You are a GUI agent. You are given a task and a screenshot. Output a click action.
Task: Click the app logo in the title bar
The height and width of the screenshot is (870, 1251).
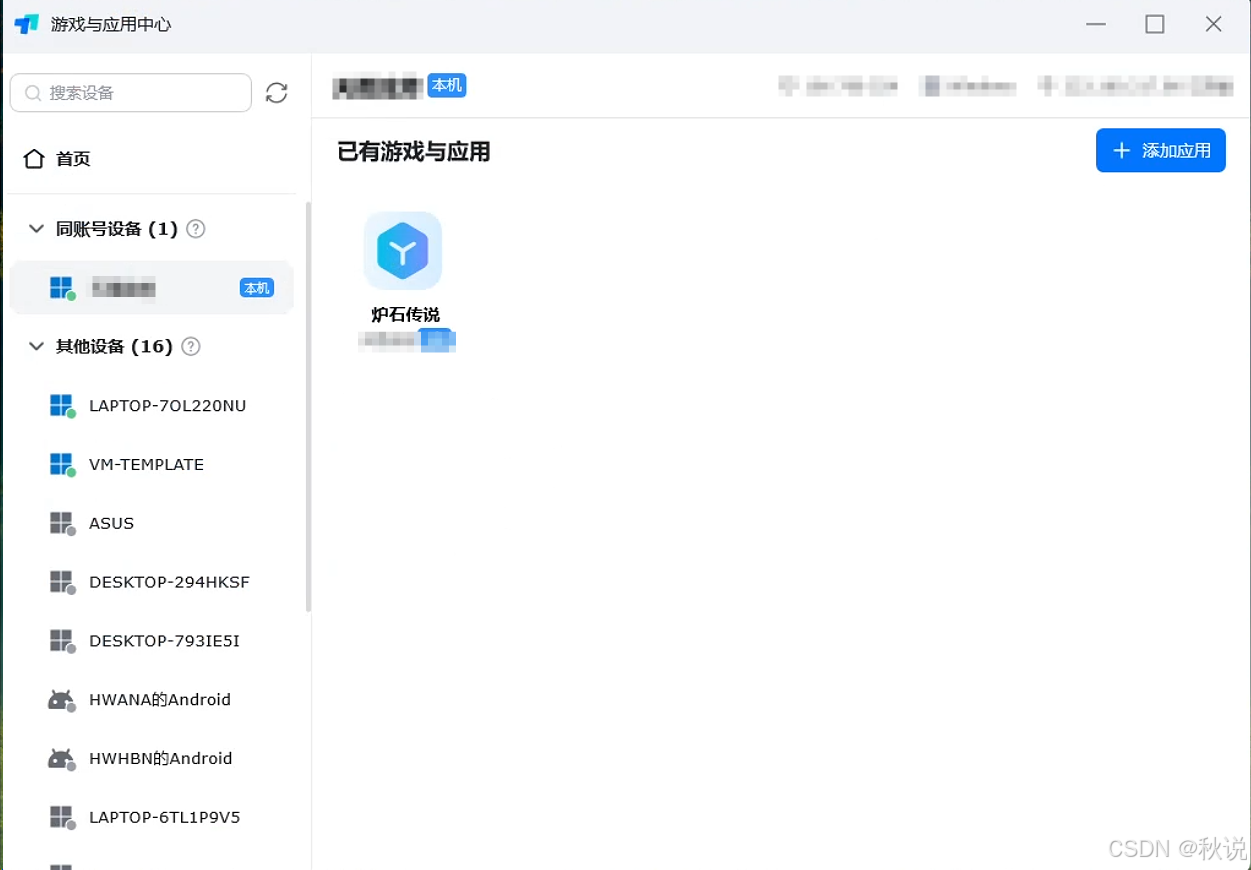(x=24, y=24)
